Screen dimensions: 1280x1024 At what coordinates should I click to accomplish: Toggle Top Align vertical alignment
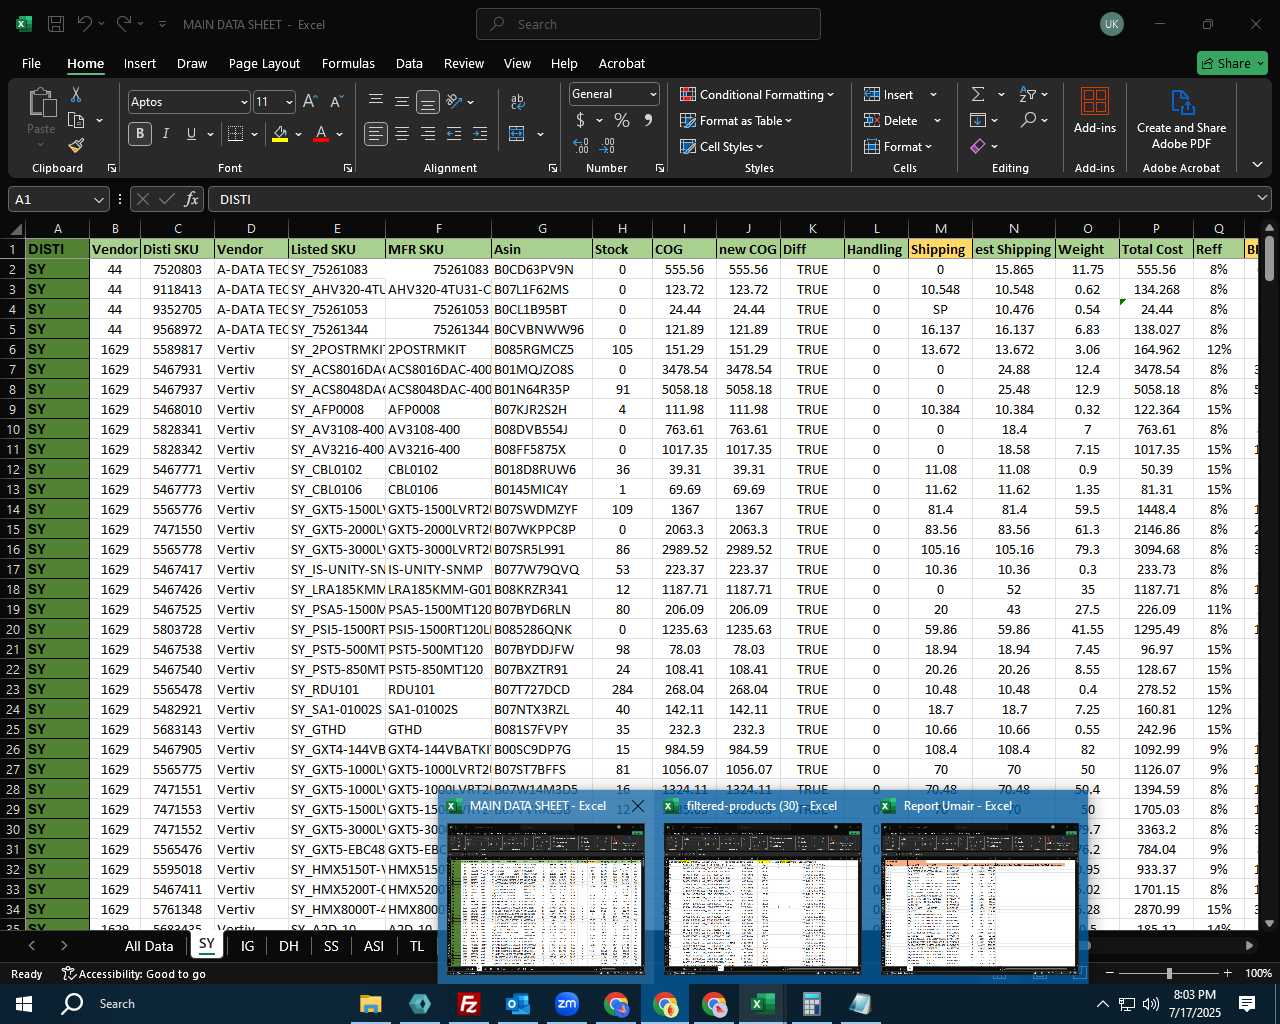pyautogui.click(x=376, y=102)
